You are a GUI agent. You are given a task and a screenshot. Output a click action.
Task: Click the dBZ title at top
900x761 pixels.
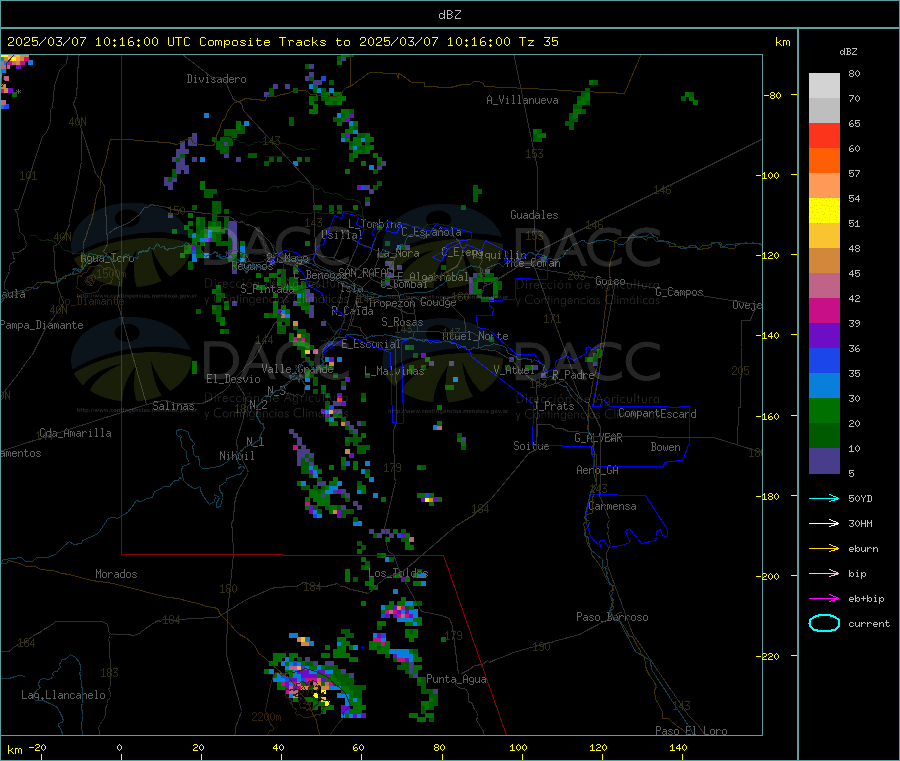pyautogui.click(x=449, y=14)
